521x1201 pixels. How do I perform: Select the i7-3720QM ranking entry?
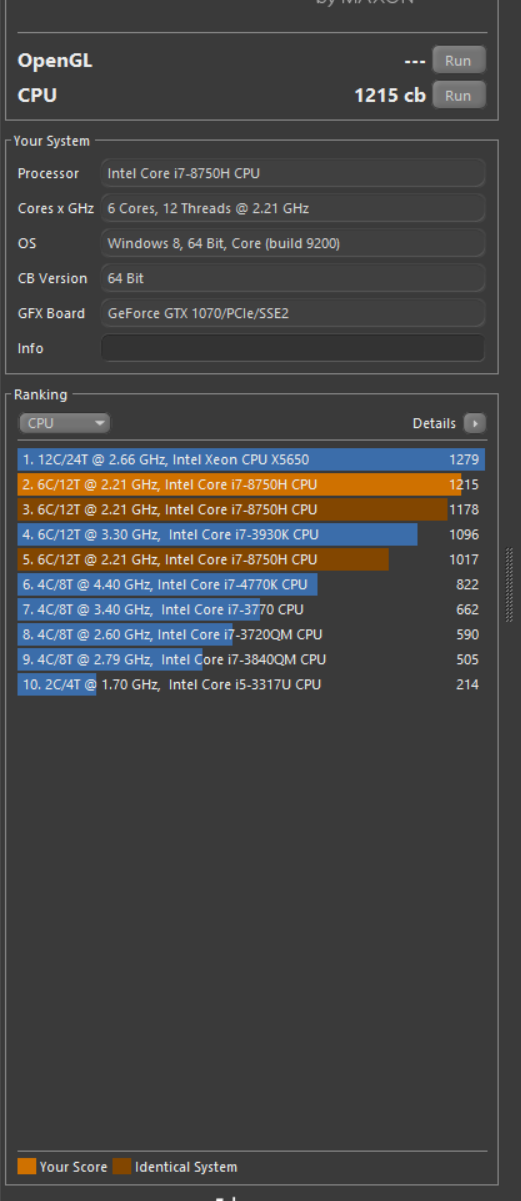pyautogui.click(x=251, y=635)
